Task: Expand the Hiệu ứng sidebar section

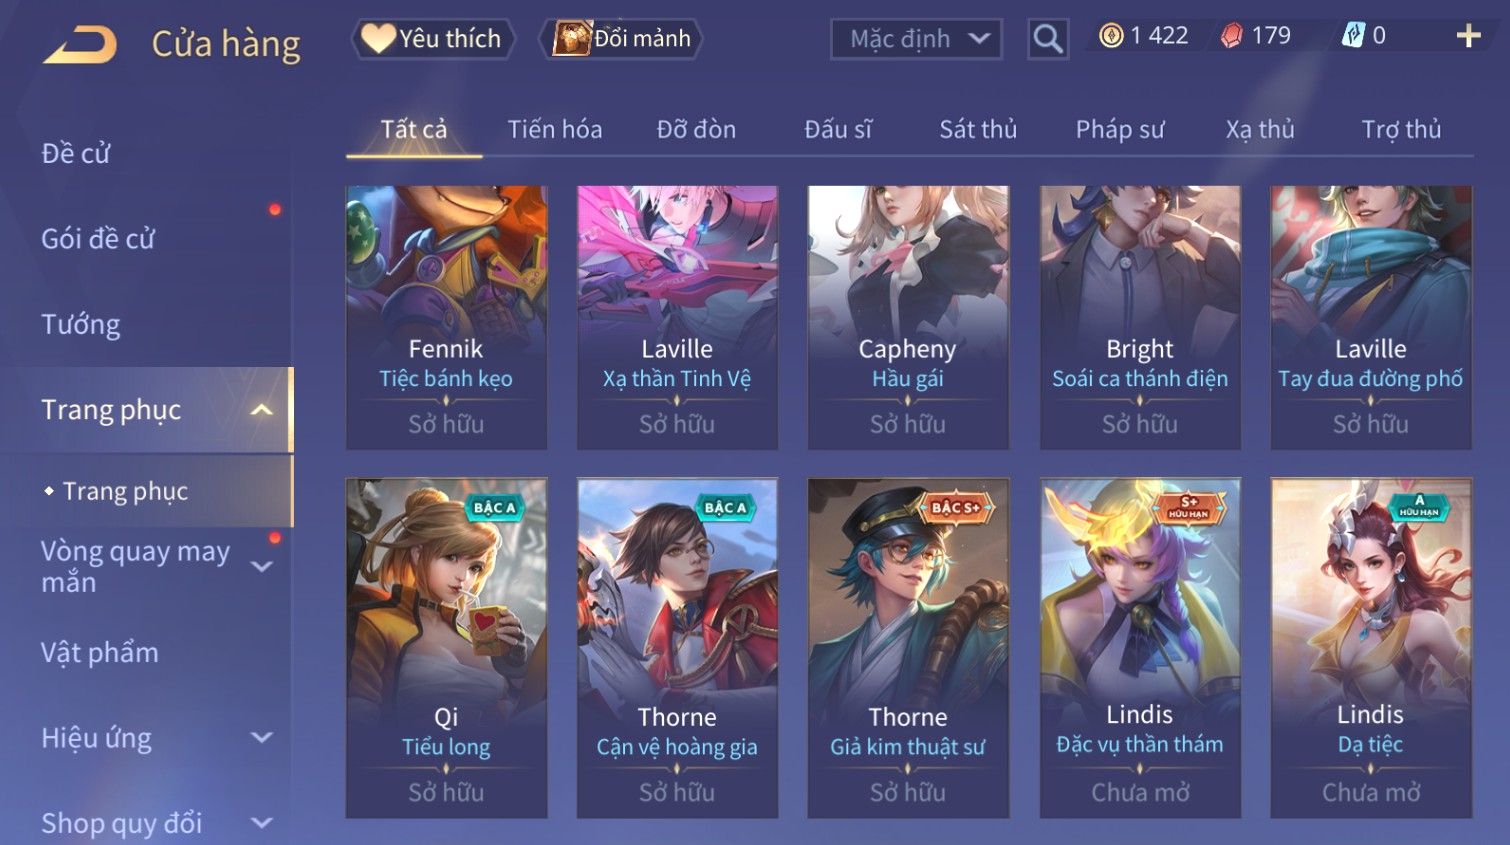Action: click(262, 738)
